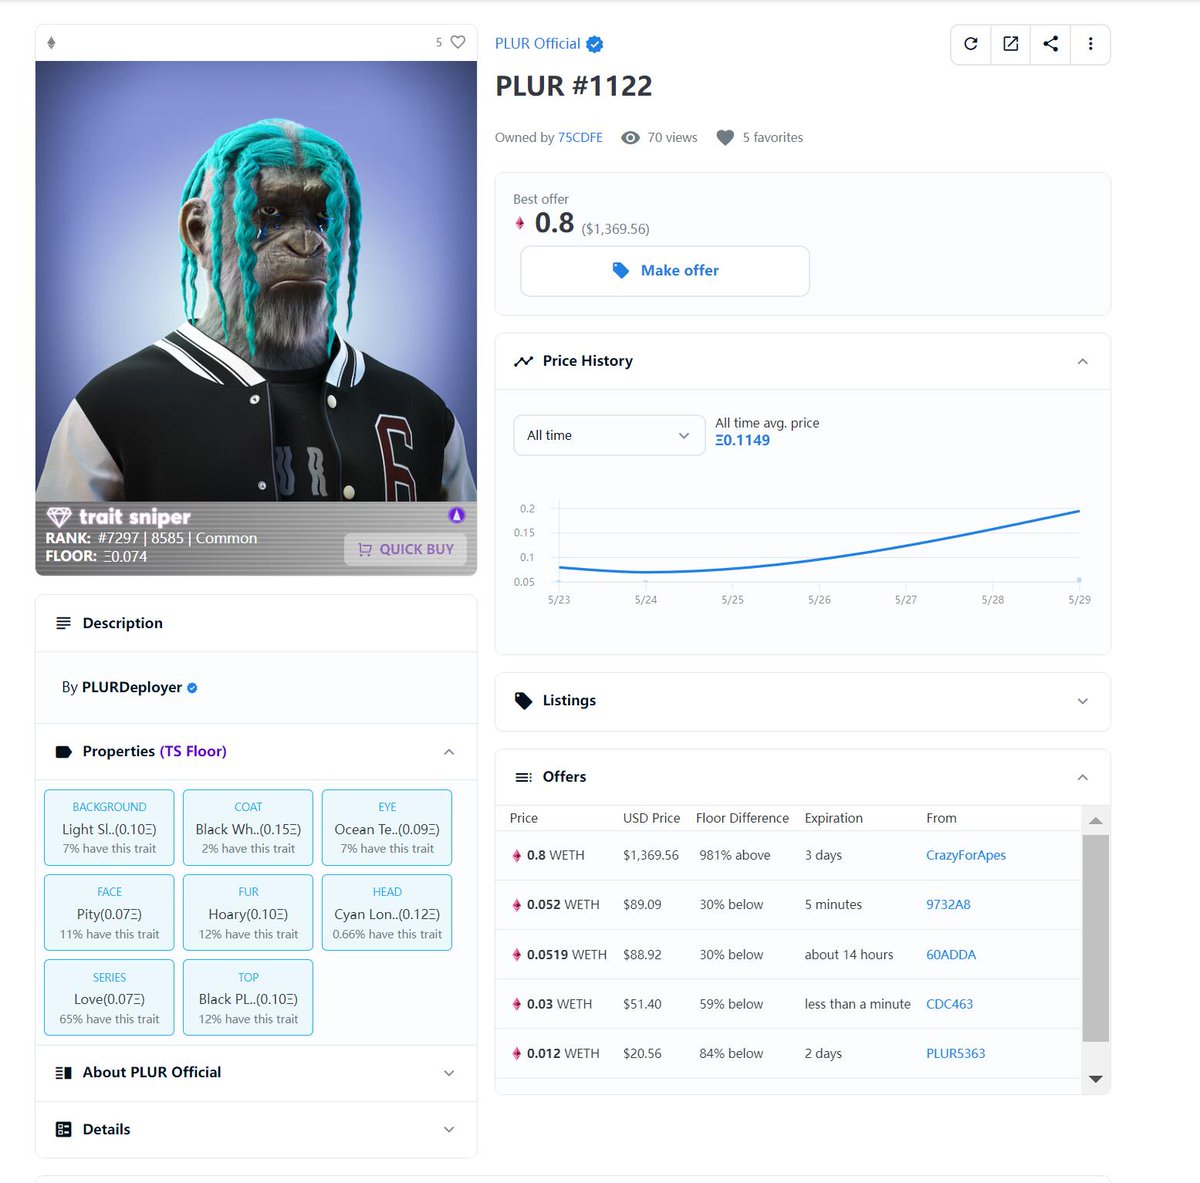Open 60ADDA offerer profile
Screen dimensions: 1200x1183
(x=951, y=955)
